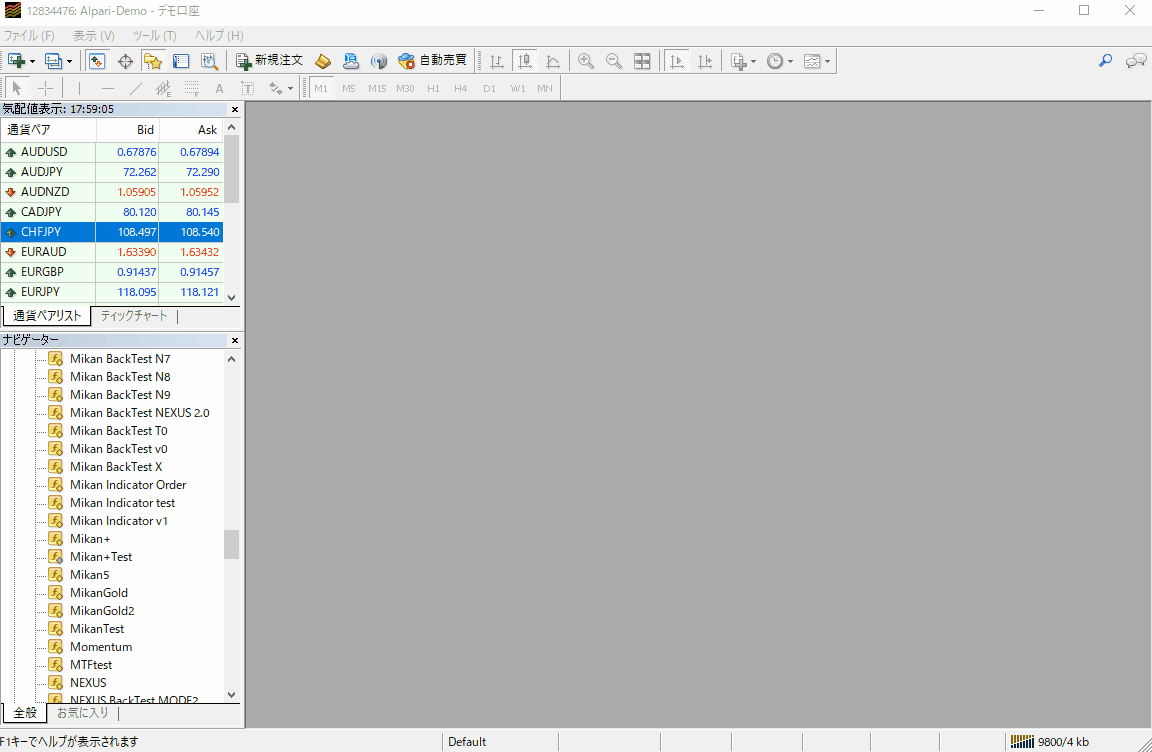Viewport: 1152px width, 752px height.
Task: Open MetaEditor via the yellow book icon
Action: click(x=323, y=61)
